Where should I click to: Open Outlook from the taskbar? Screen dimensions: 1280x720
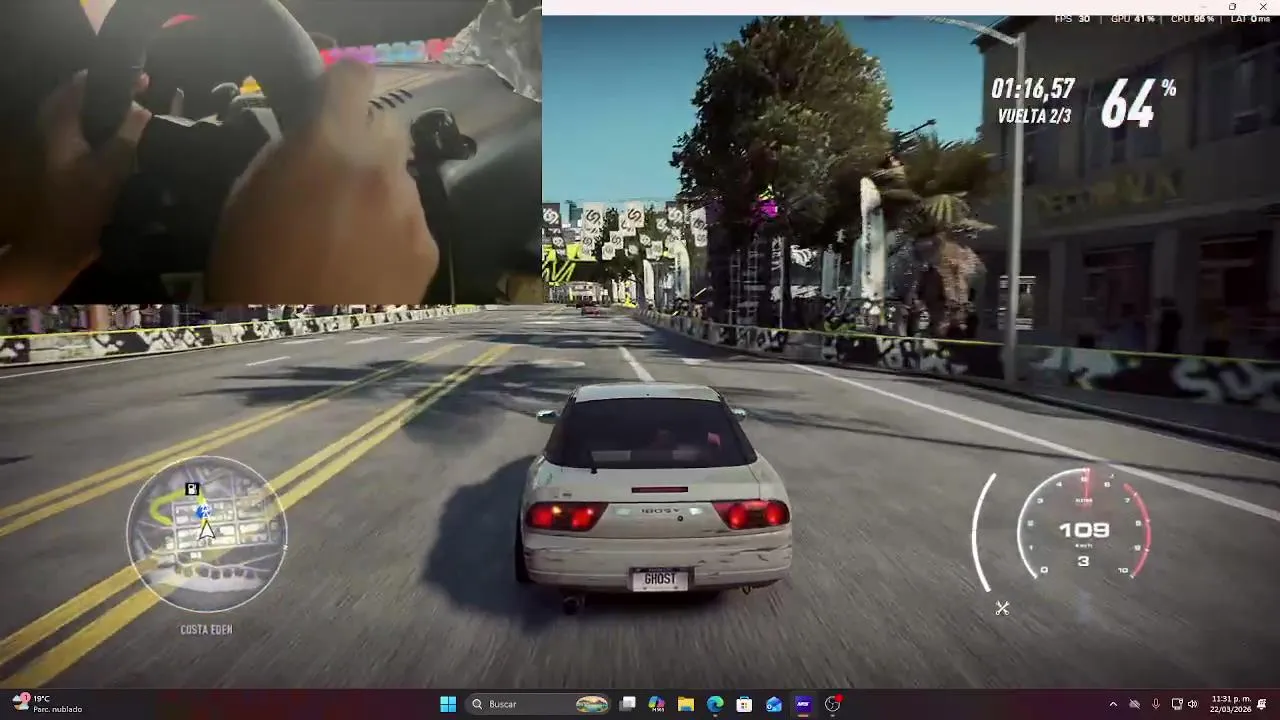774,704
